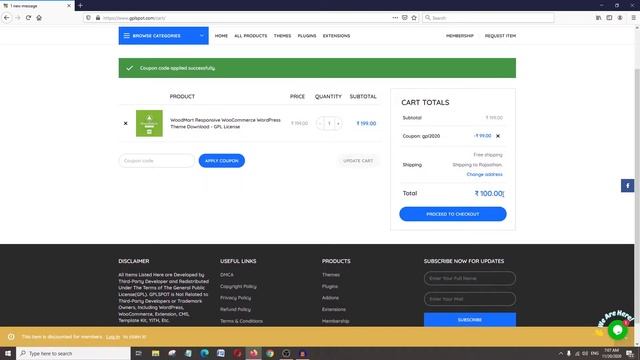Go to Plugins in navigation
This screenshot has width=640, height=360.
pos(307,36)
